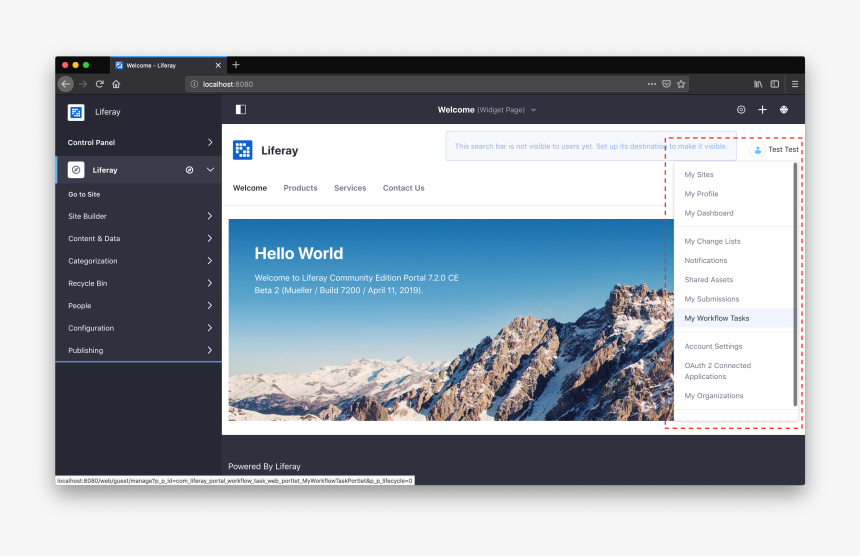Click the Liferay logo in page header
Screen dimensions: 860x556
[x=242, y=150]
